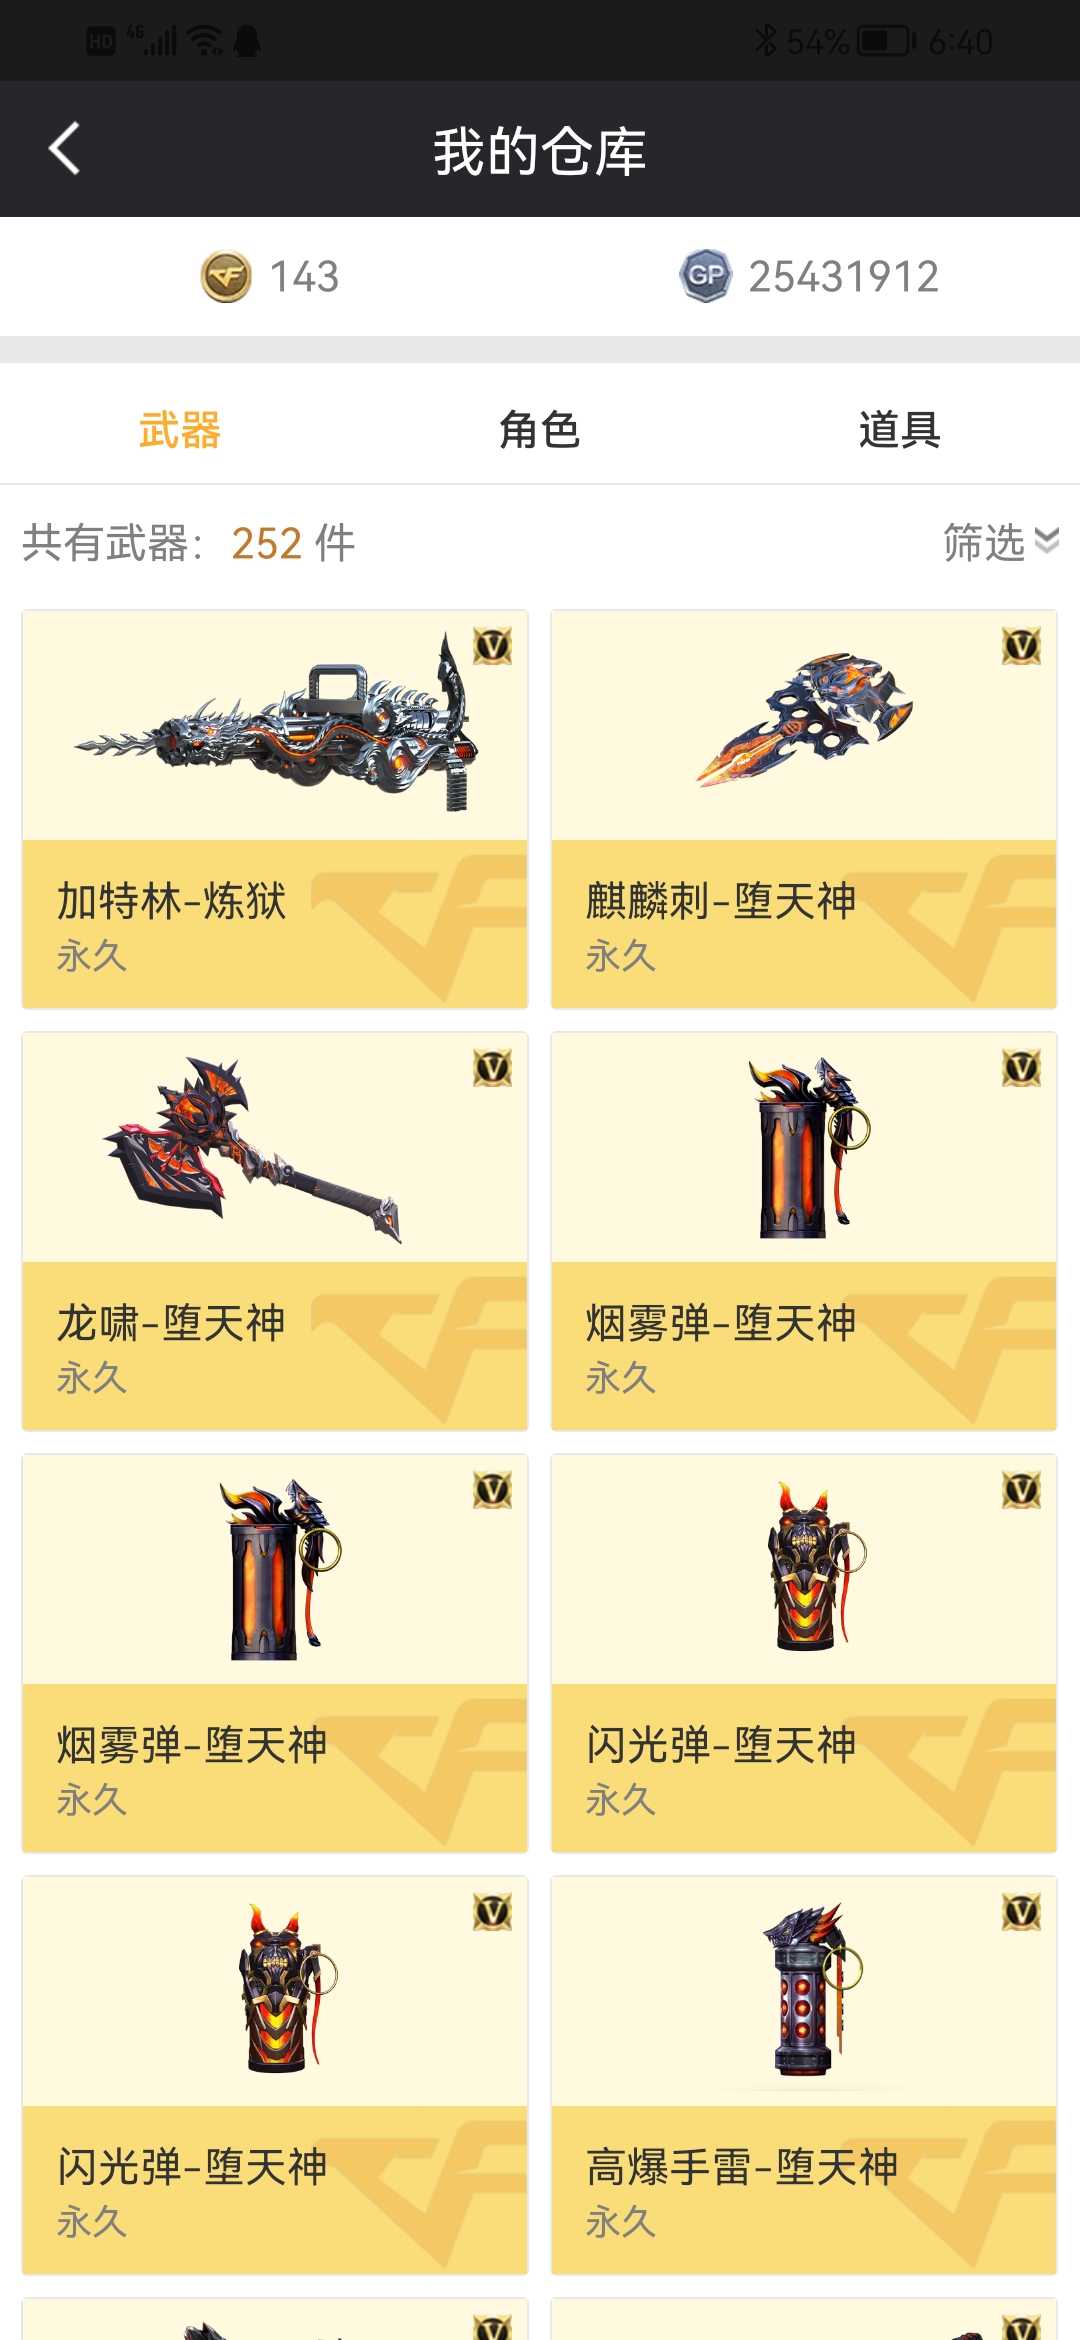Viewport: 1080px width, 2340px height.
Task: Tap the 143 CF point balance
Action: point(305,277)
